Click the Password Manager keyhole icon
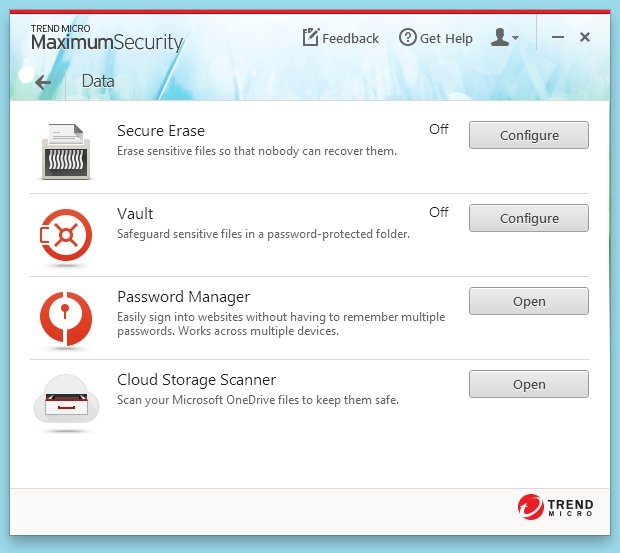The height and width of the screenshot is (553, 620). coord(66,319)
